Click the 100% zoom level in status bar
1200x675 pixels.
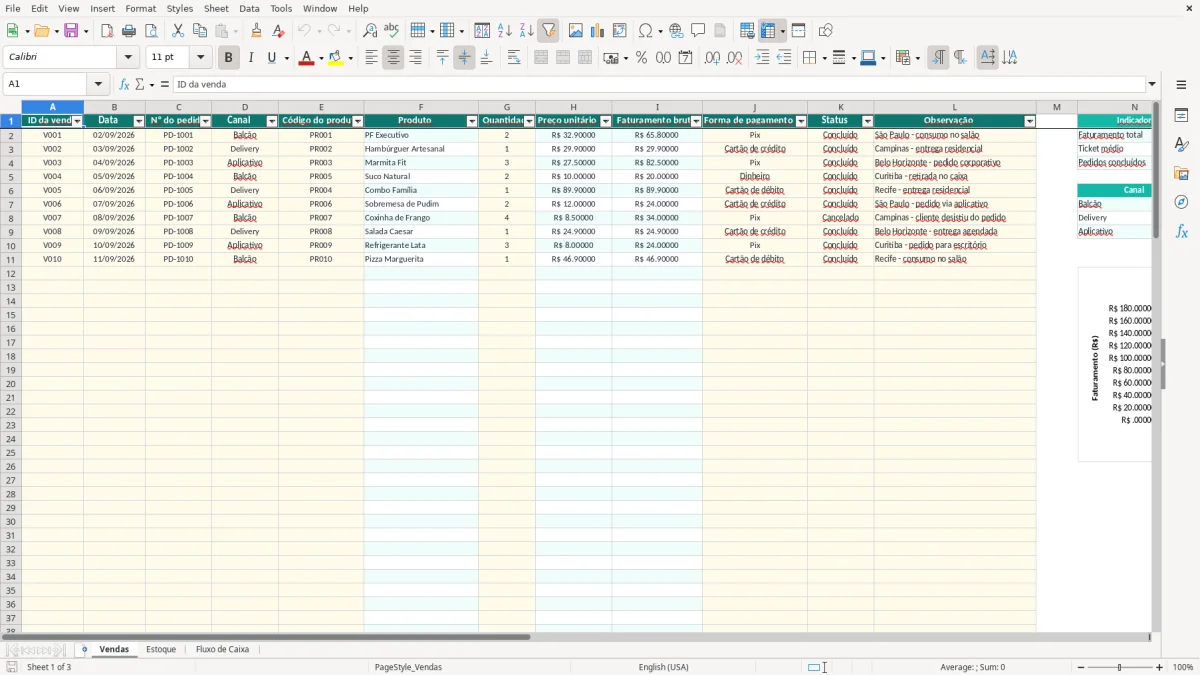pyautogui.click(x=1183, y=667)
